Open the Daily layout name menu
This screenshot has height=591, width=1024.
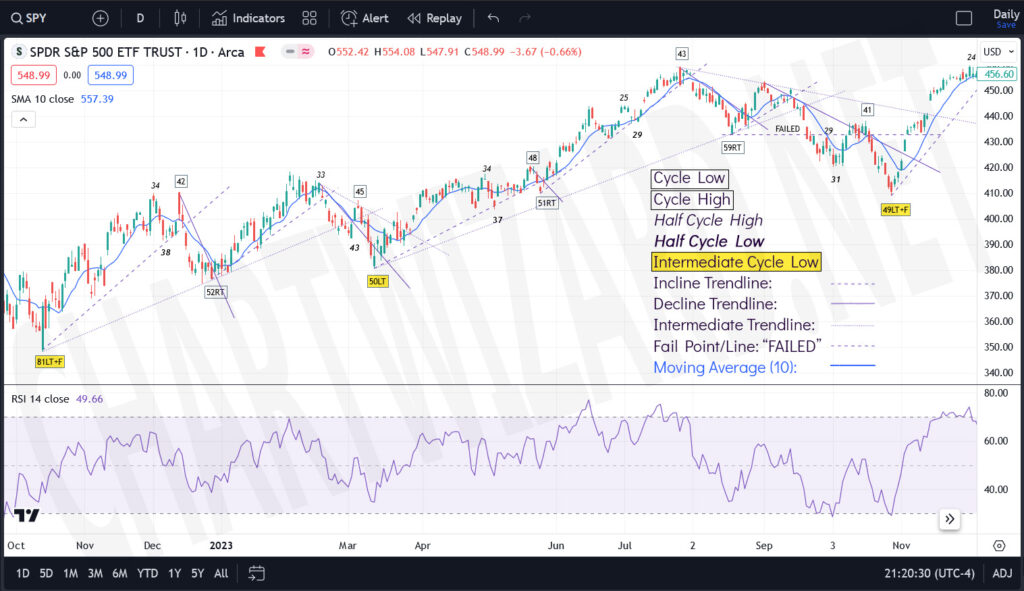click(x=1005, y=18)
